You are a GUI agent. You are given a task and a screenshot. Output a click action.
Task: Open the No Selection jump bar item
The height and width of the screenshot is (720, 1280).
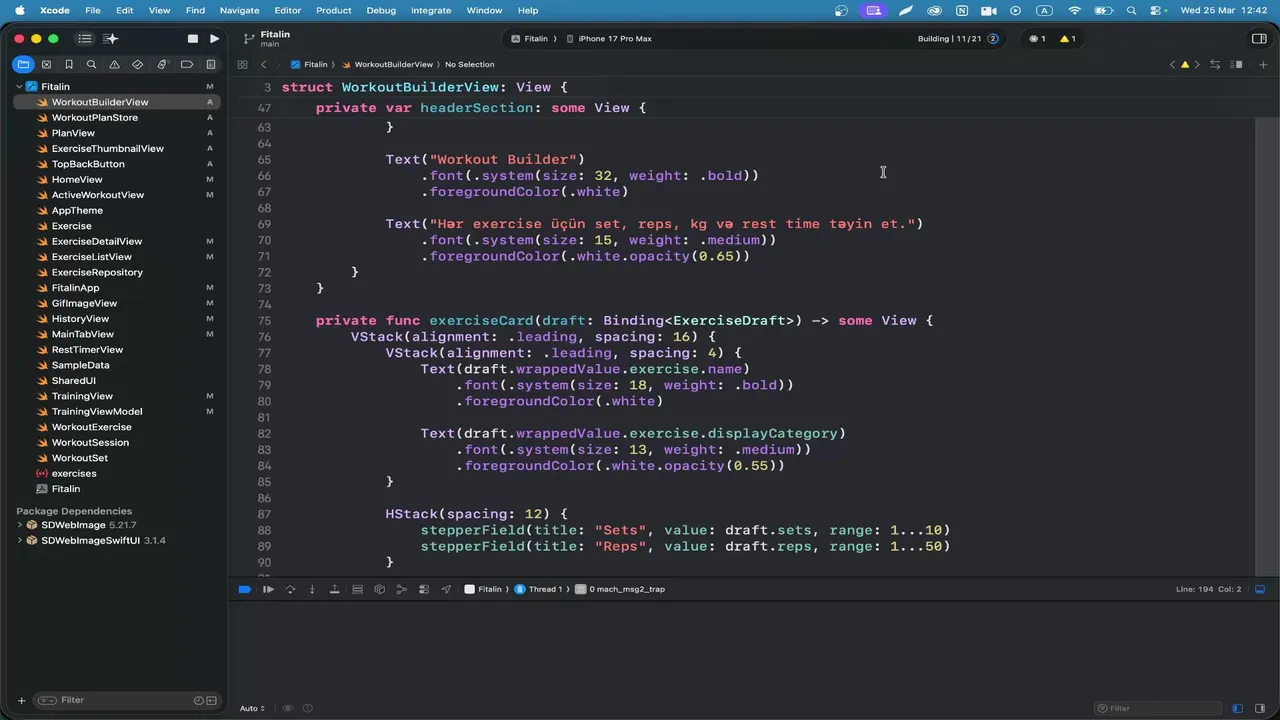[x=470, y=64]
